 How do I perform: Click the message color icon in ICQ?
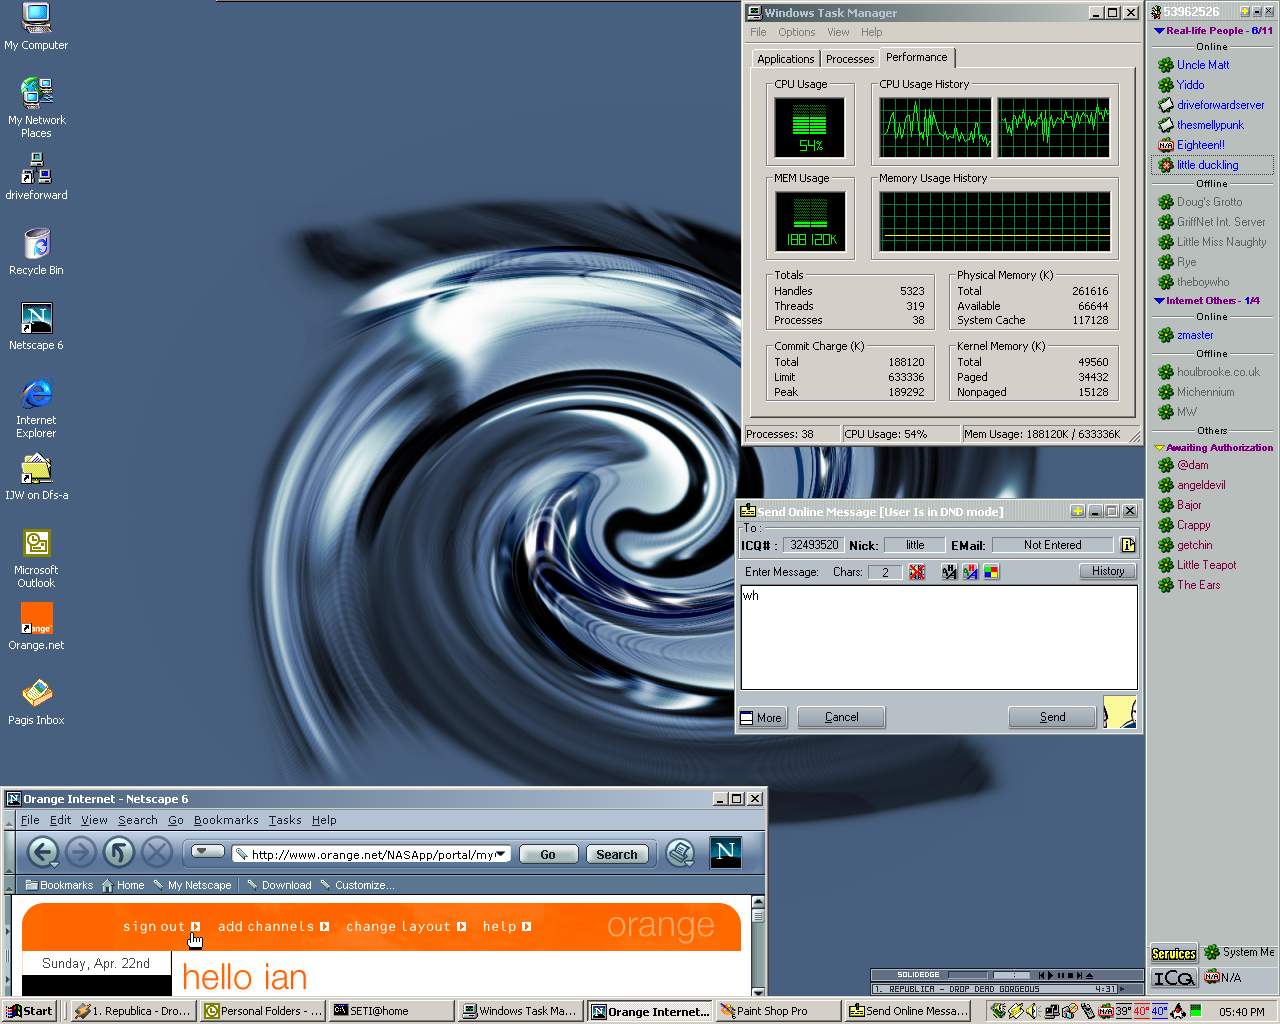click(991, 572)
